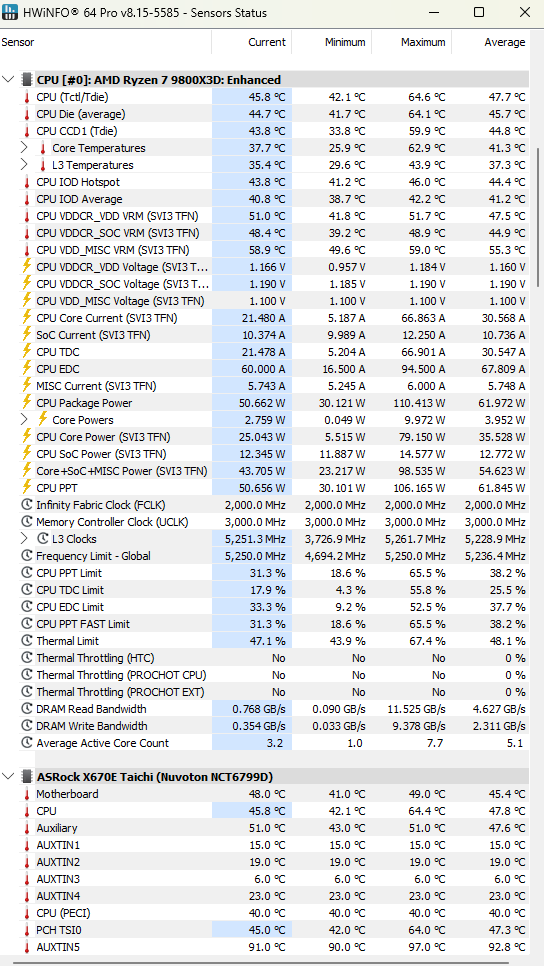
Task: Expand the L3 Clocks group
Action: 24,538
